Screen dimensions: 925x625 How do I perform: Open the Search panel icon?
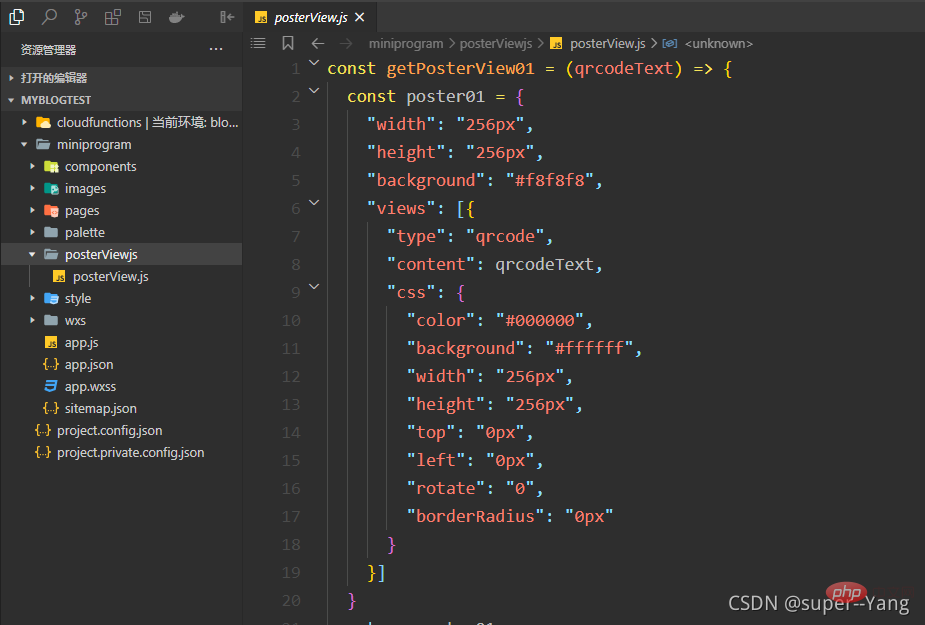click(x=49, y=17)
